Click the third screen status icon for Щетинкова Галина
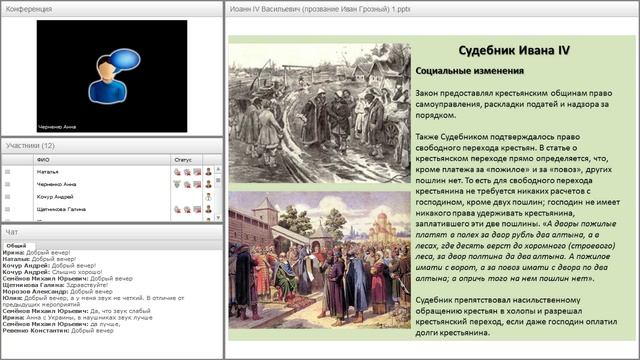This screenshot has width=640, height=360. (x=197, y=209)
